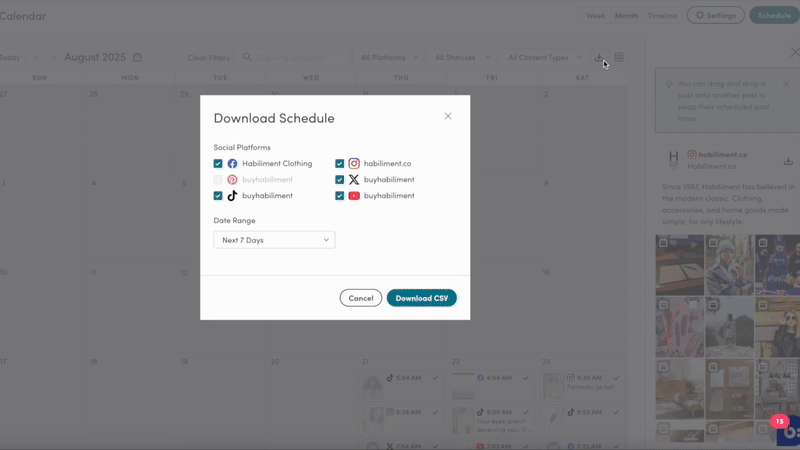
Task: Switch to the Timeline view
Action: click(662, 16)
